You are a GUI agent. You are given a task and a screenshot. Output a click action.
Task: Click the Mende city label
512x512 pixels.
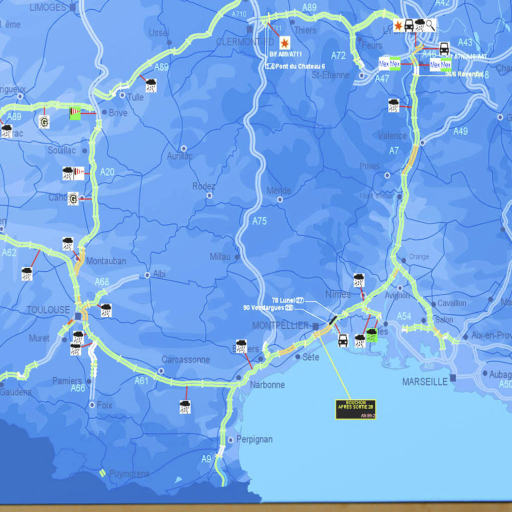279,191
